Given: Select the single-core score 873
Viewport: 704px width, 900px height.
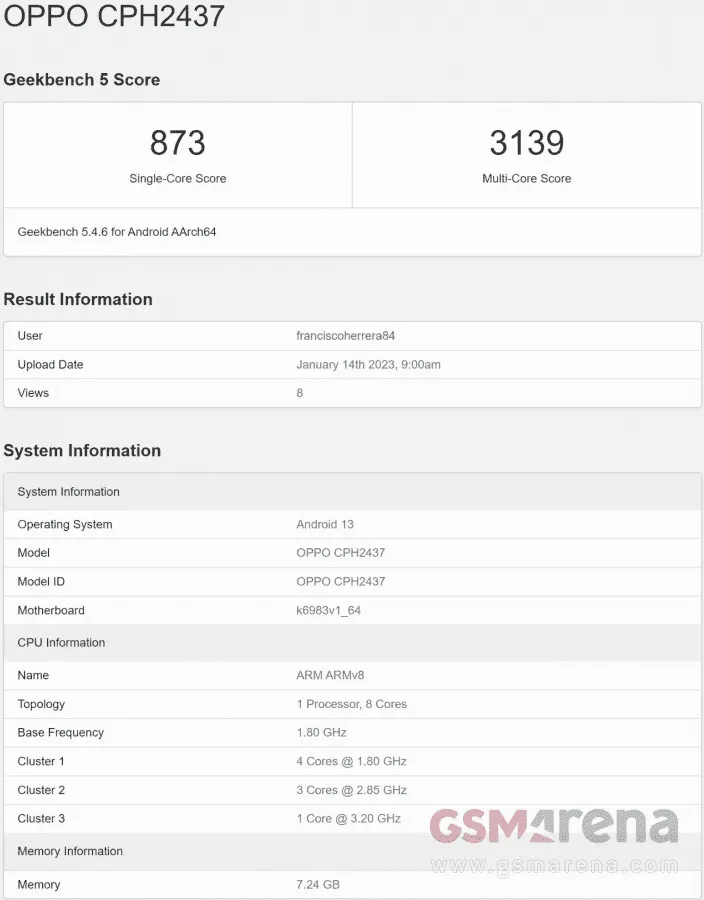Looking at the screenshot, I should click(178, 143).
